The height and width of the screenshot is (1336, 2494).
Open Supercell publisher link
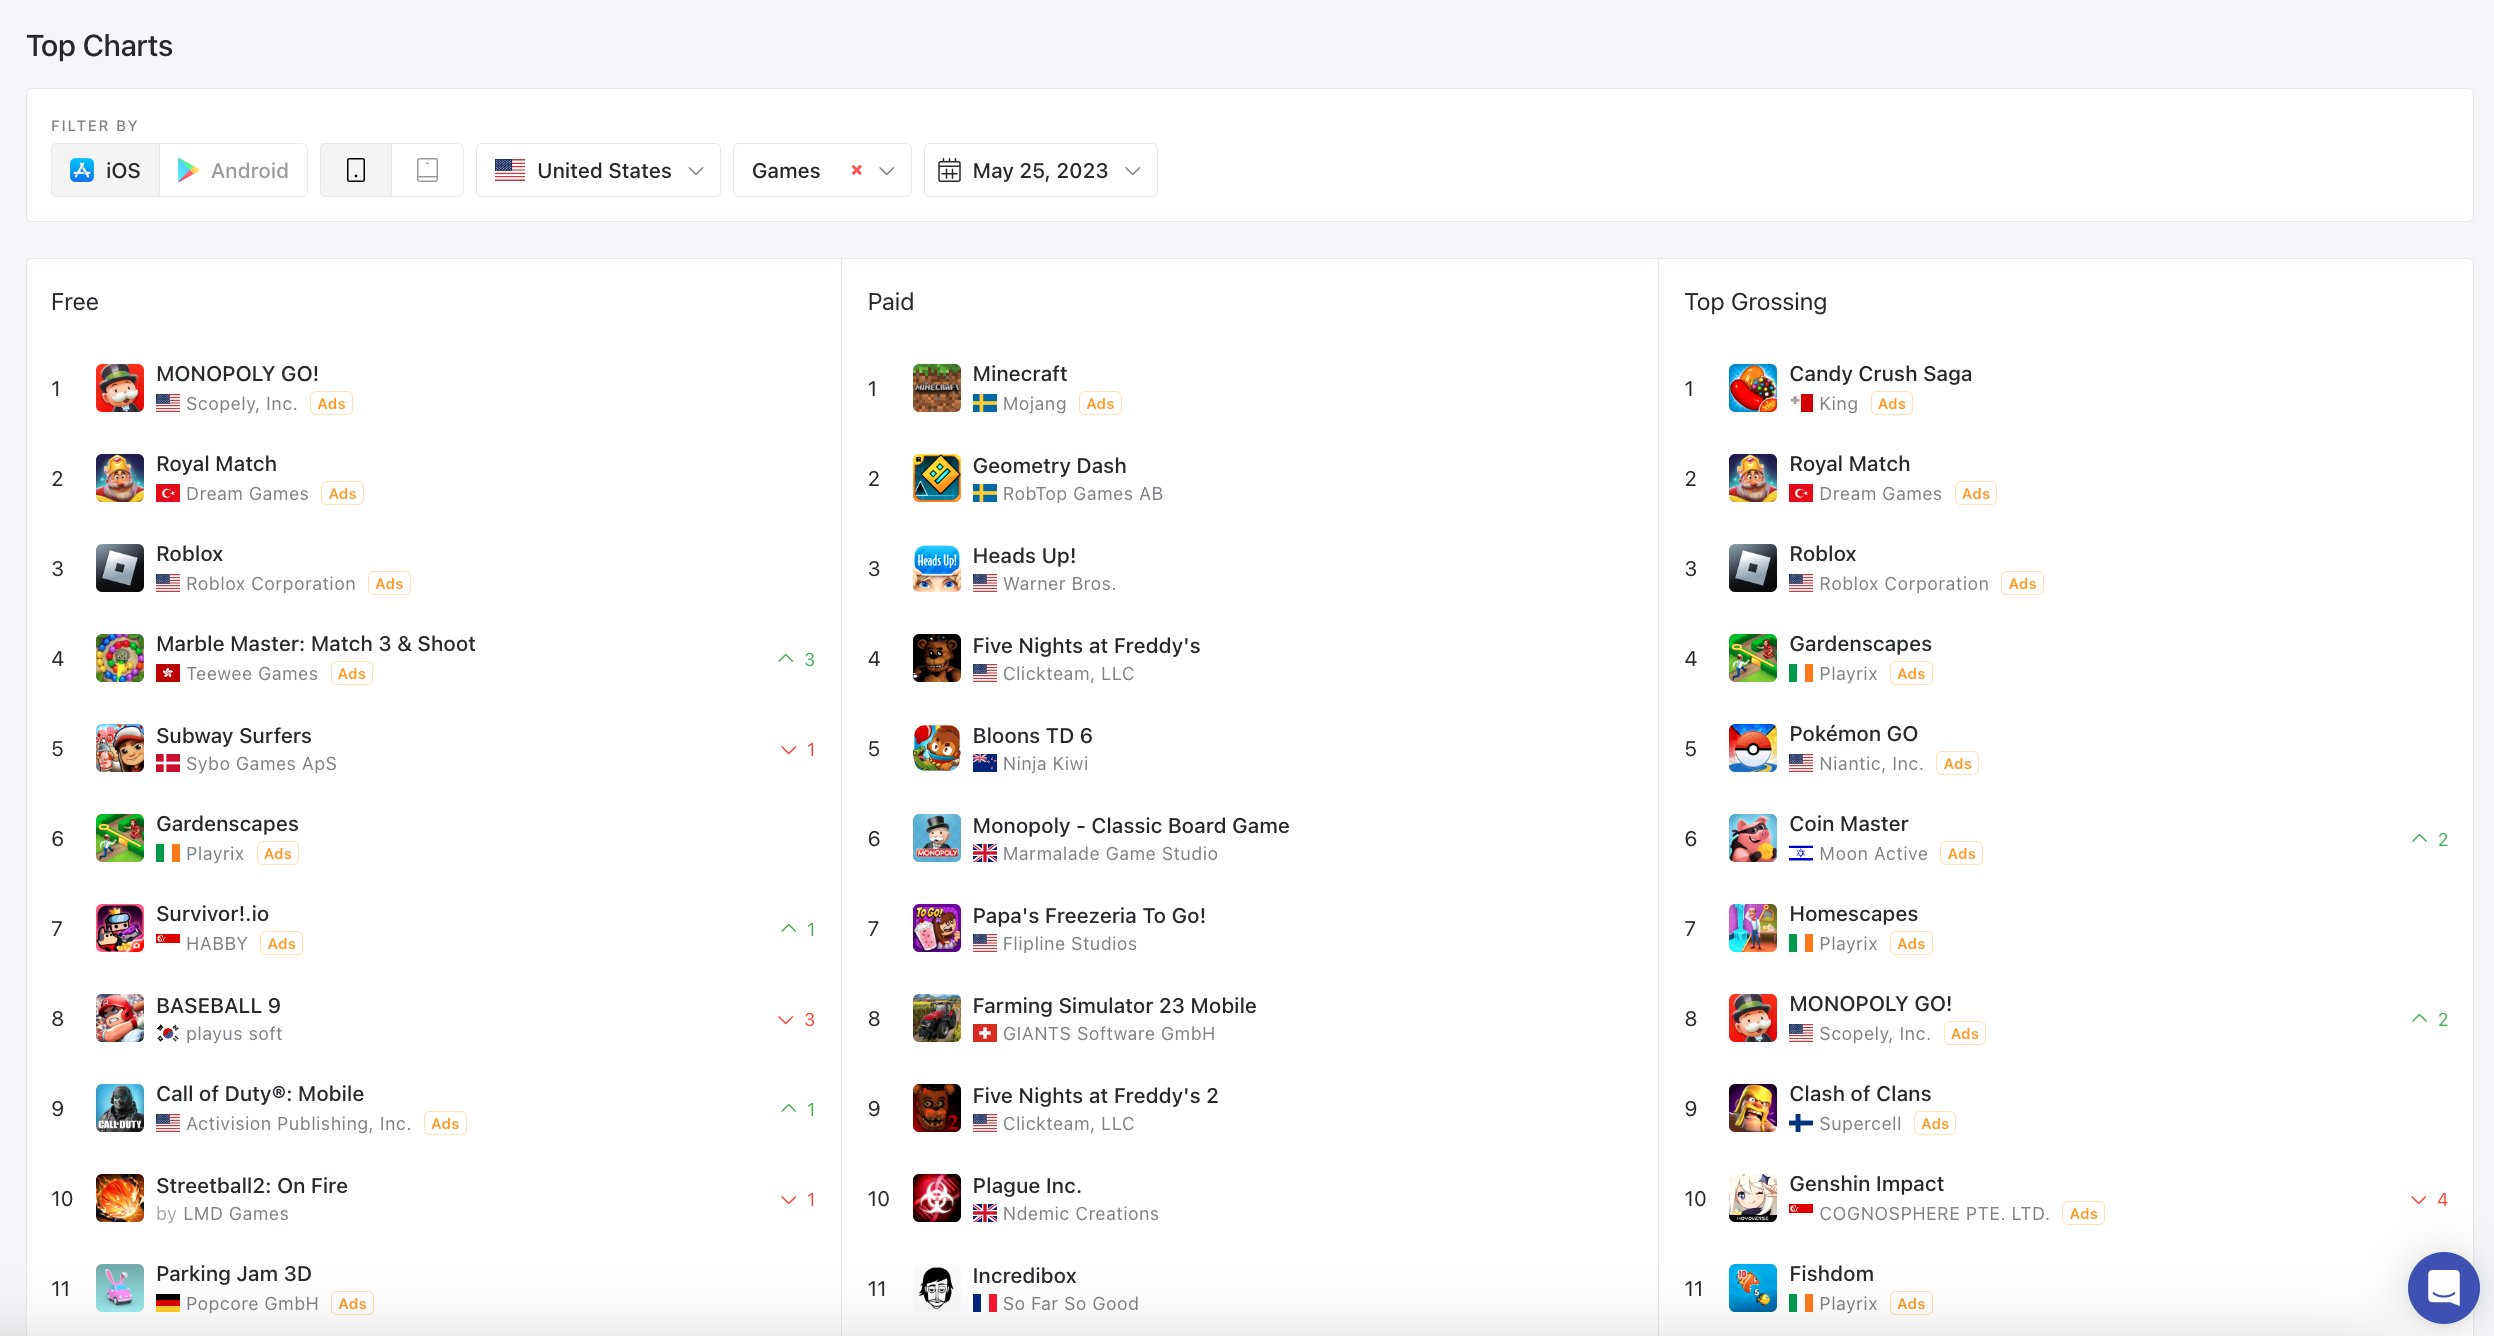pos(1860,1123)
